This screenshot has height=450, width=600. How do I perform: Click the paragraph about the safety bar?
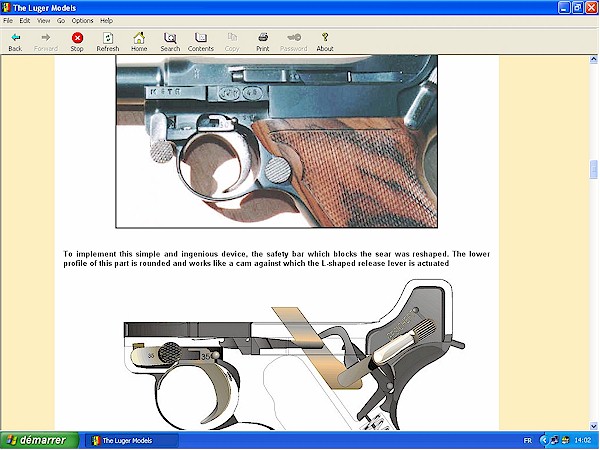(x=277, y=259)
